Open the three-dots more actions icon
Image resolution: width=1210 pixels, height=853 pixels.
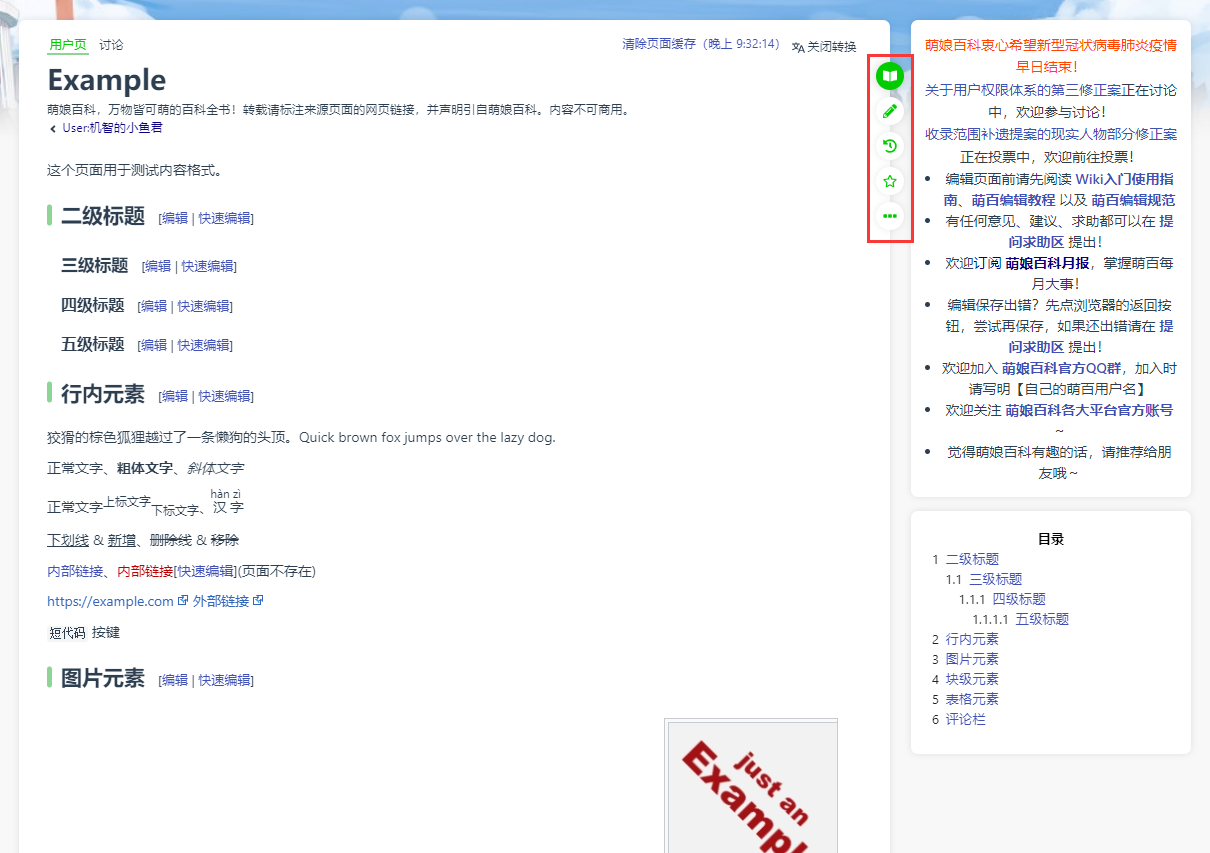[889, 216]
